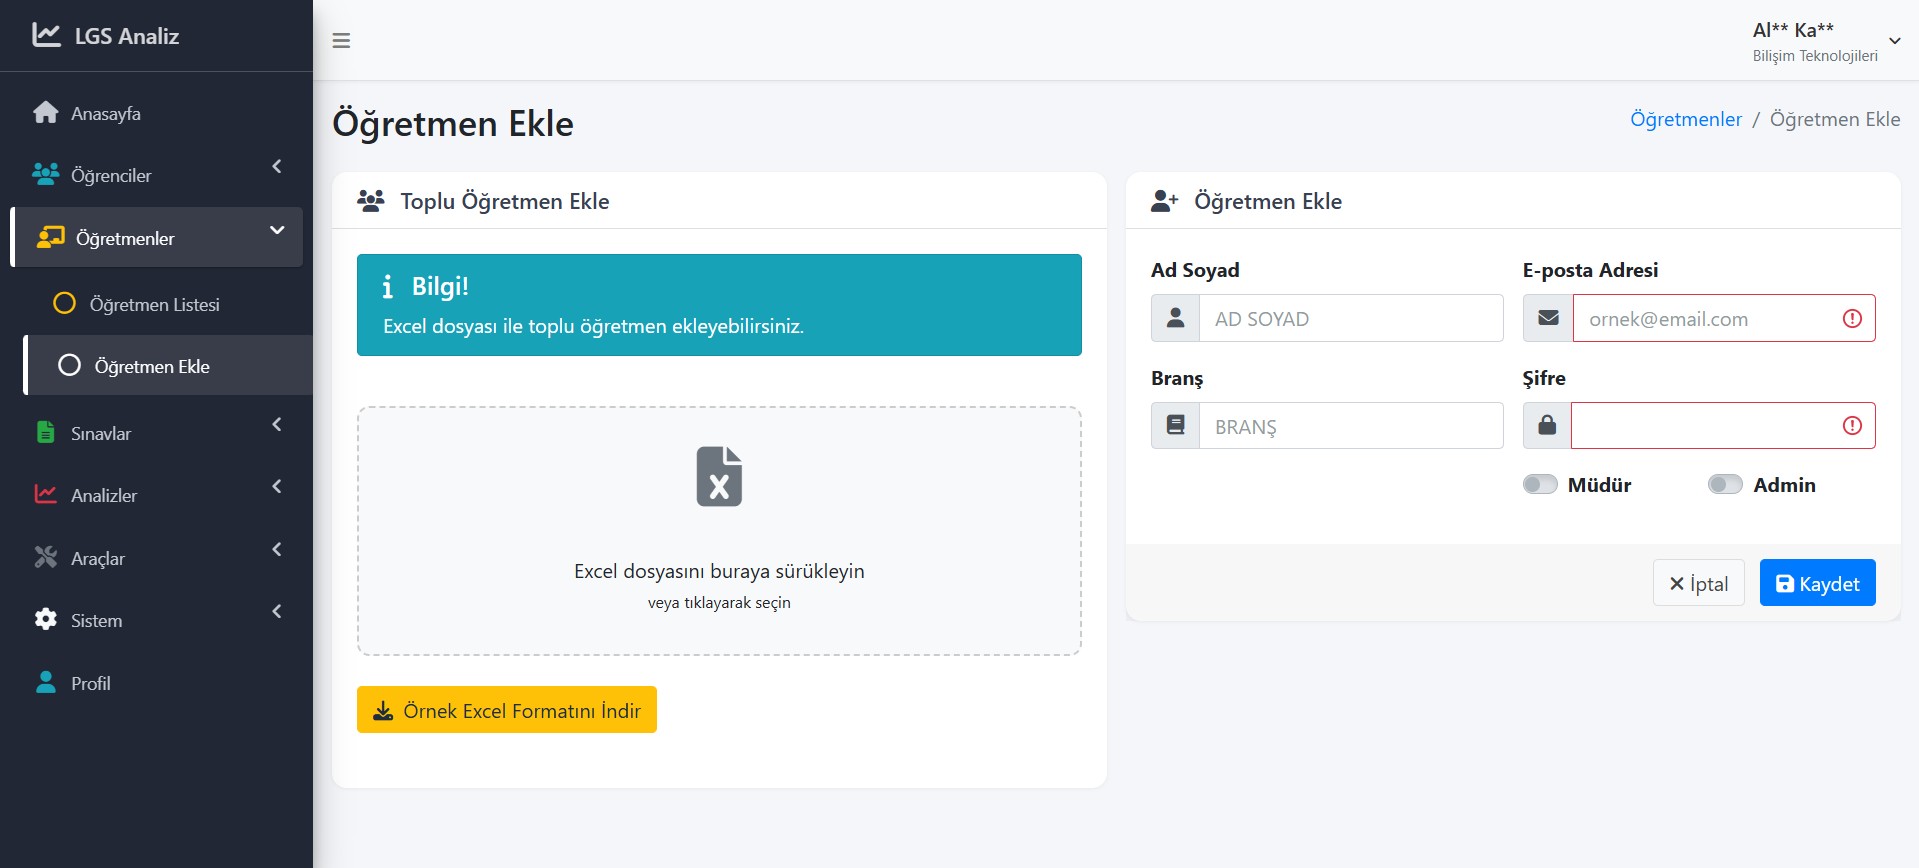Image resolution: width=1919 pixels, height=868 pixels.
Task: Select the Öğretmen Listesi circle item
Action: [64, 304]
